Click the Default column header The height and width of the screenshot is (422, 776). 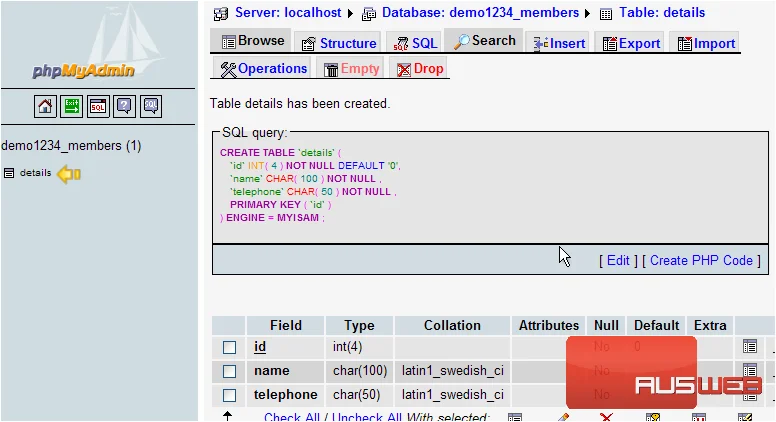tap(656, 325)
